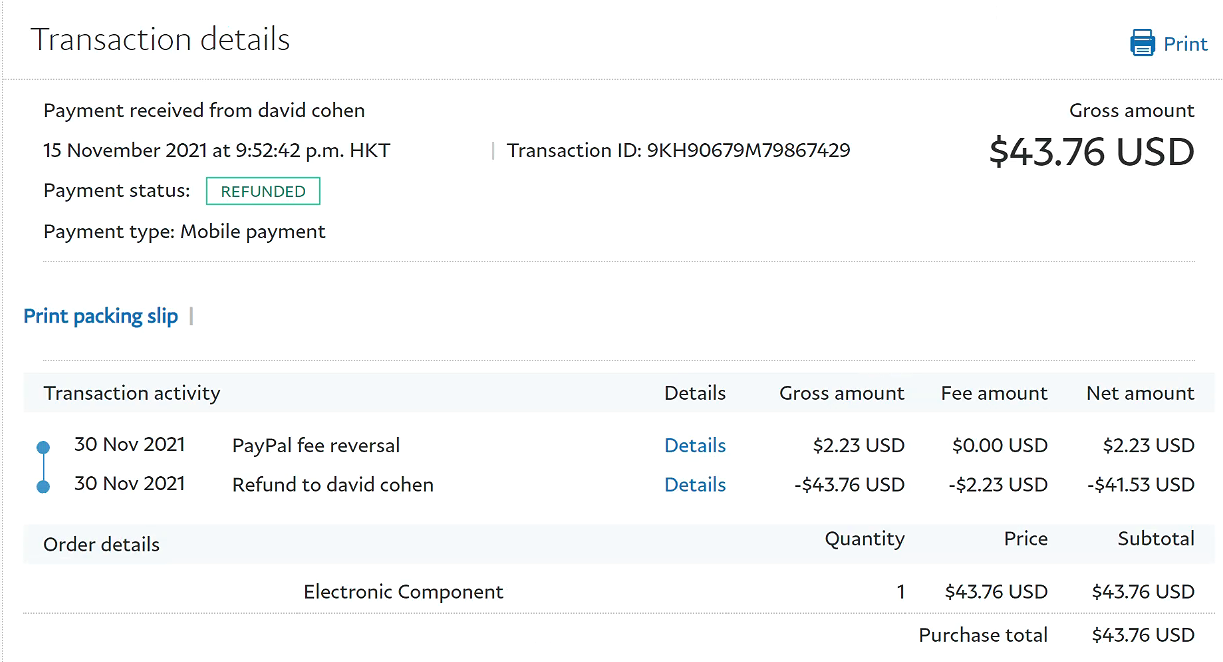The height and width of the screenshot is (662, 1223).
Task: Click the Electronic Component item name
Action: 403,592
